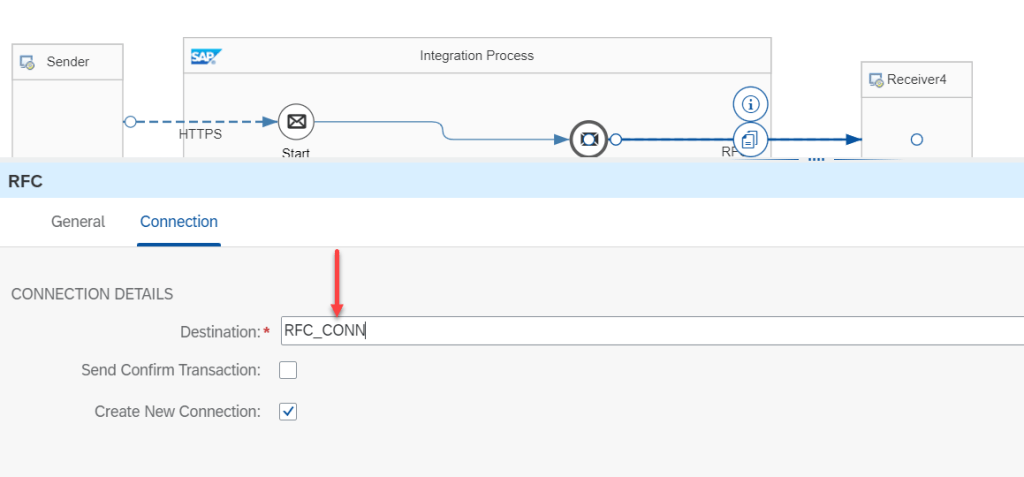Click the Start message event envelope icon
Viewport: 1024px width, 477px height.
click(x=296, y=122)
